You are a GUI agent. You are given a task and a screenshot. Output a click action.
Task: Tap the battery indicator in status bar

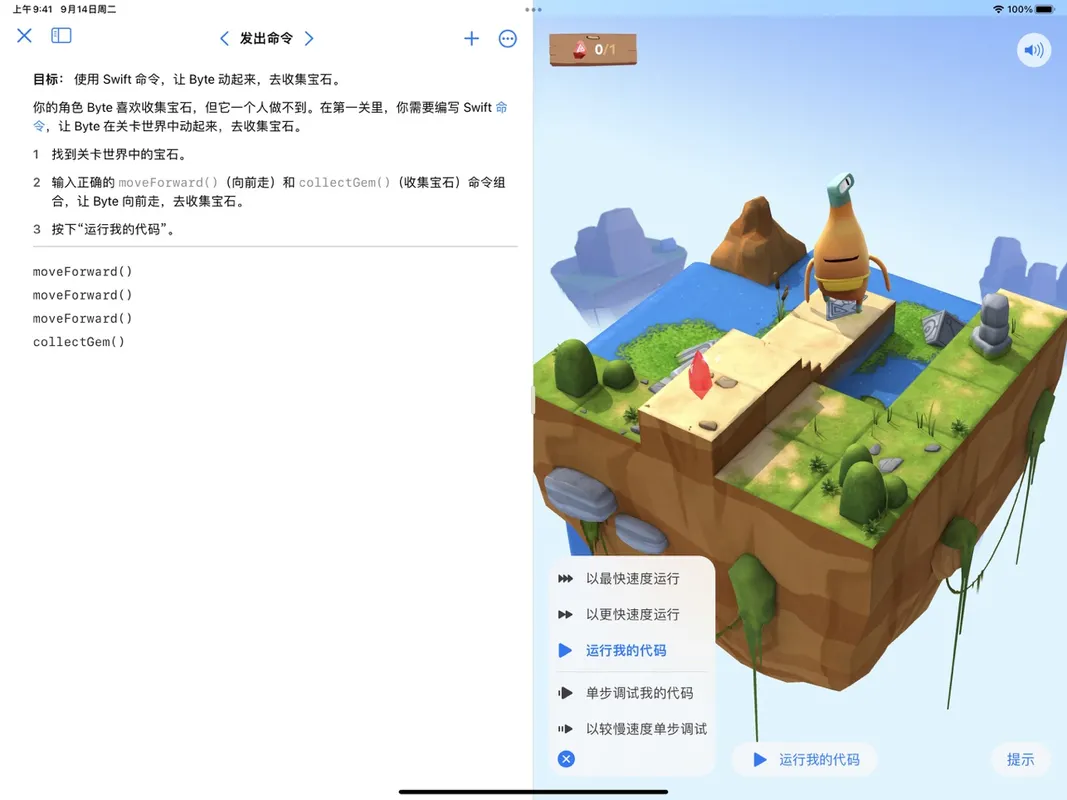(1045, 10)
